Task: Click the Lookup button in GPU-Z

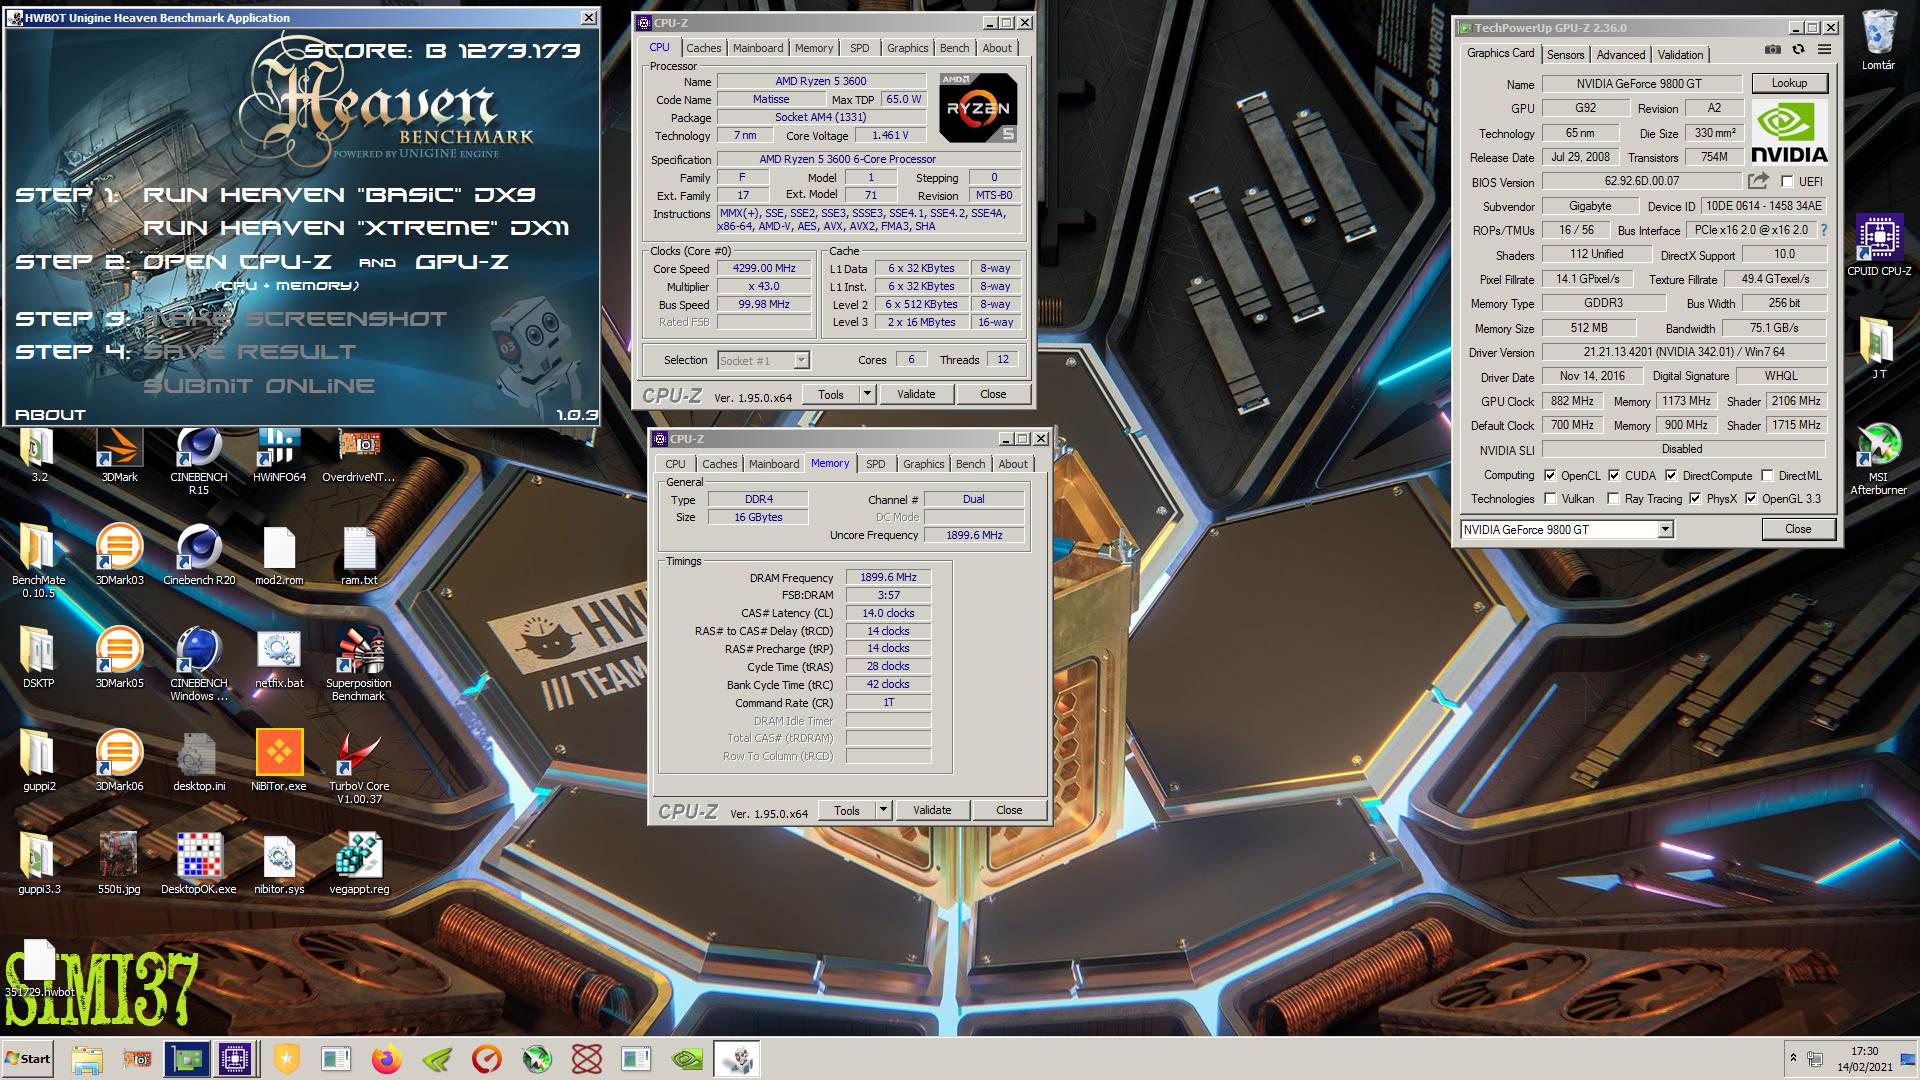Action: pyautogui.click(x=1789, y=83)
